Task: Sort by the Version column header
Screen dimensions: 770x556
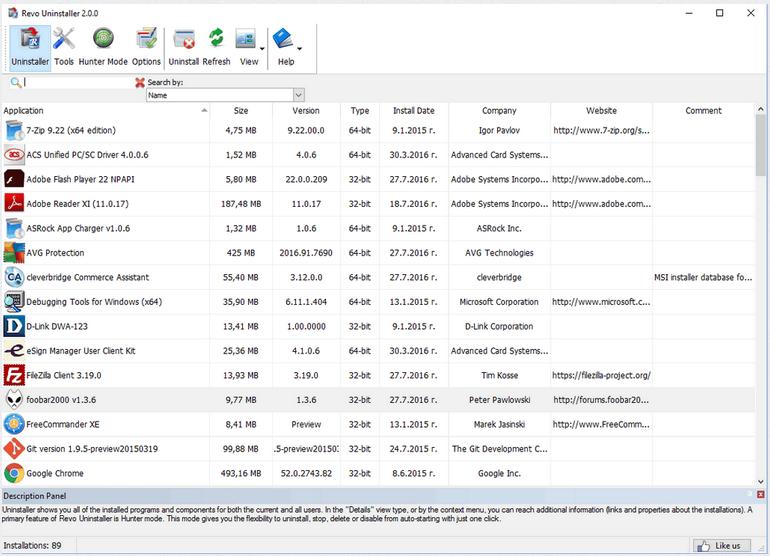Action: (x=306, y=111)
